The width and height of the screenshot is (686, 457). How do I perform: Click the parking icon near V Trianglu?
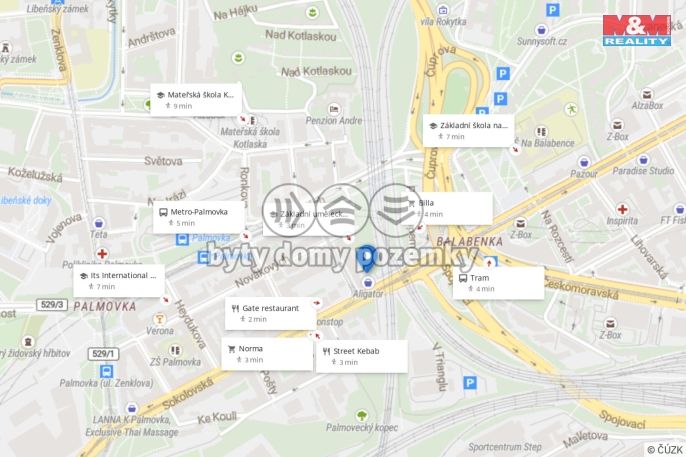(x=470, y=384)
